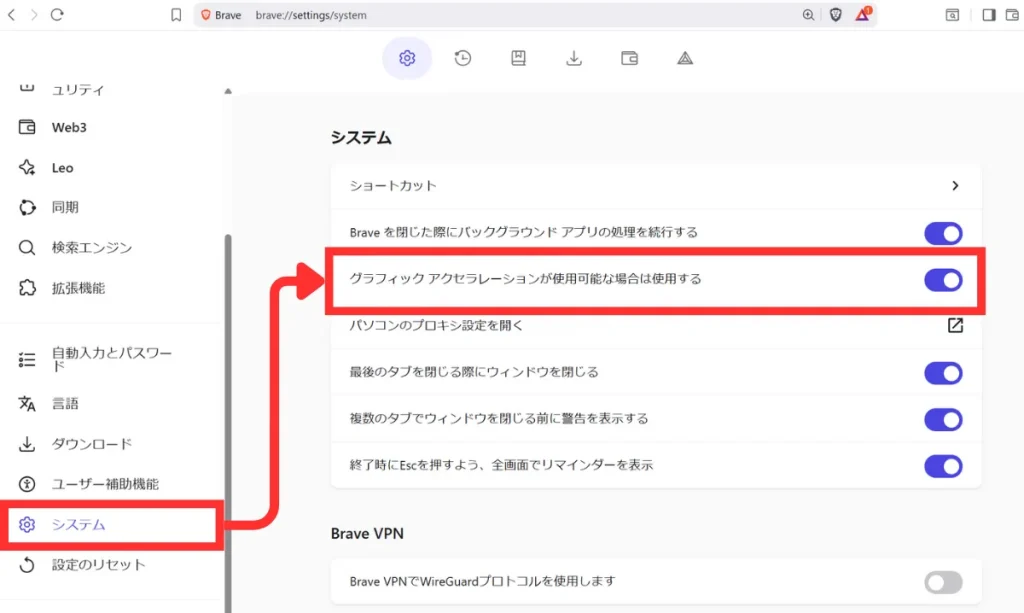Viewport: 1024px width, 613px height.
Task: Click the zoom icon in the address bar
Action: (x=808, y=15)
